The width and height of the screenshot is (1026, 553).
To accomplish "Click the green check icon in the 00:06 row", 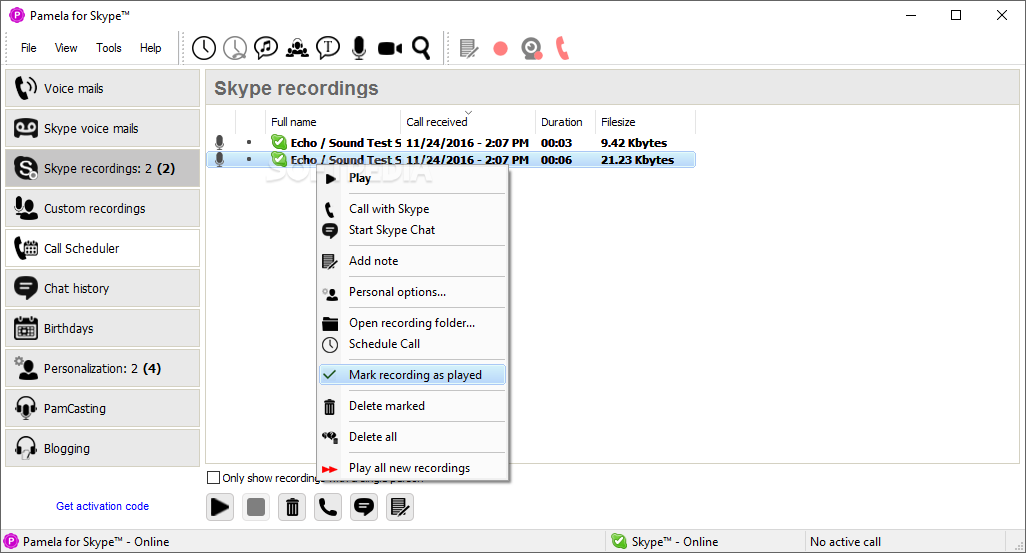I will click(279, 159).
